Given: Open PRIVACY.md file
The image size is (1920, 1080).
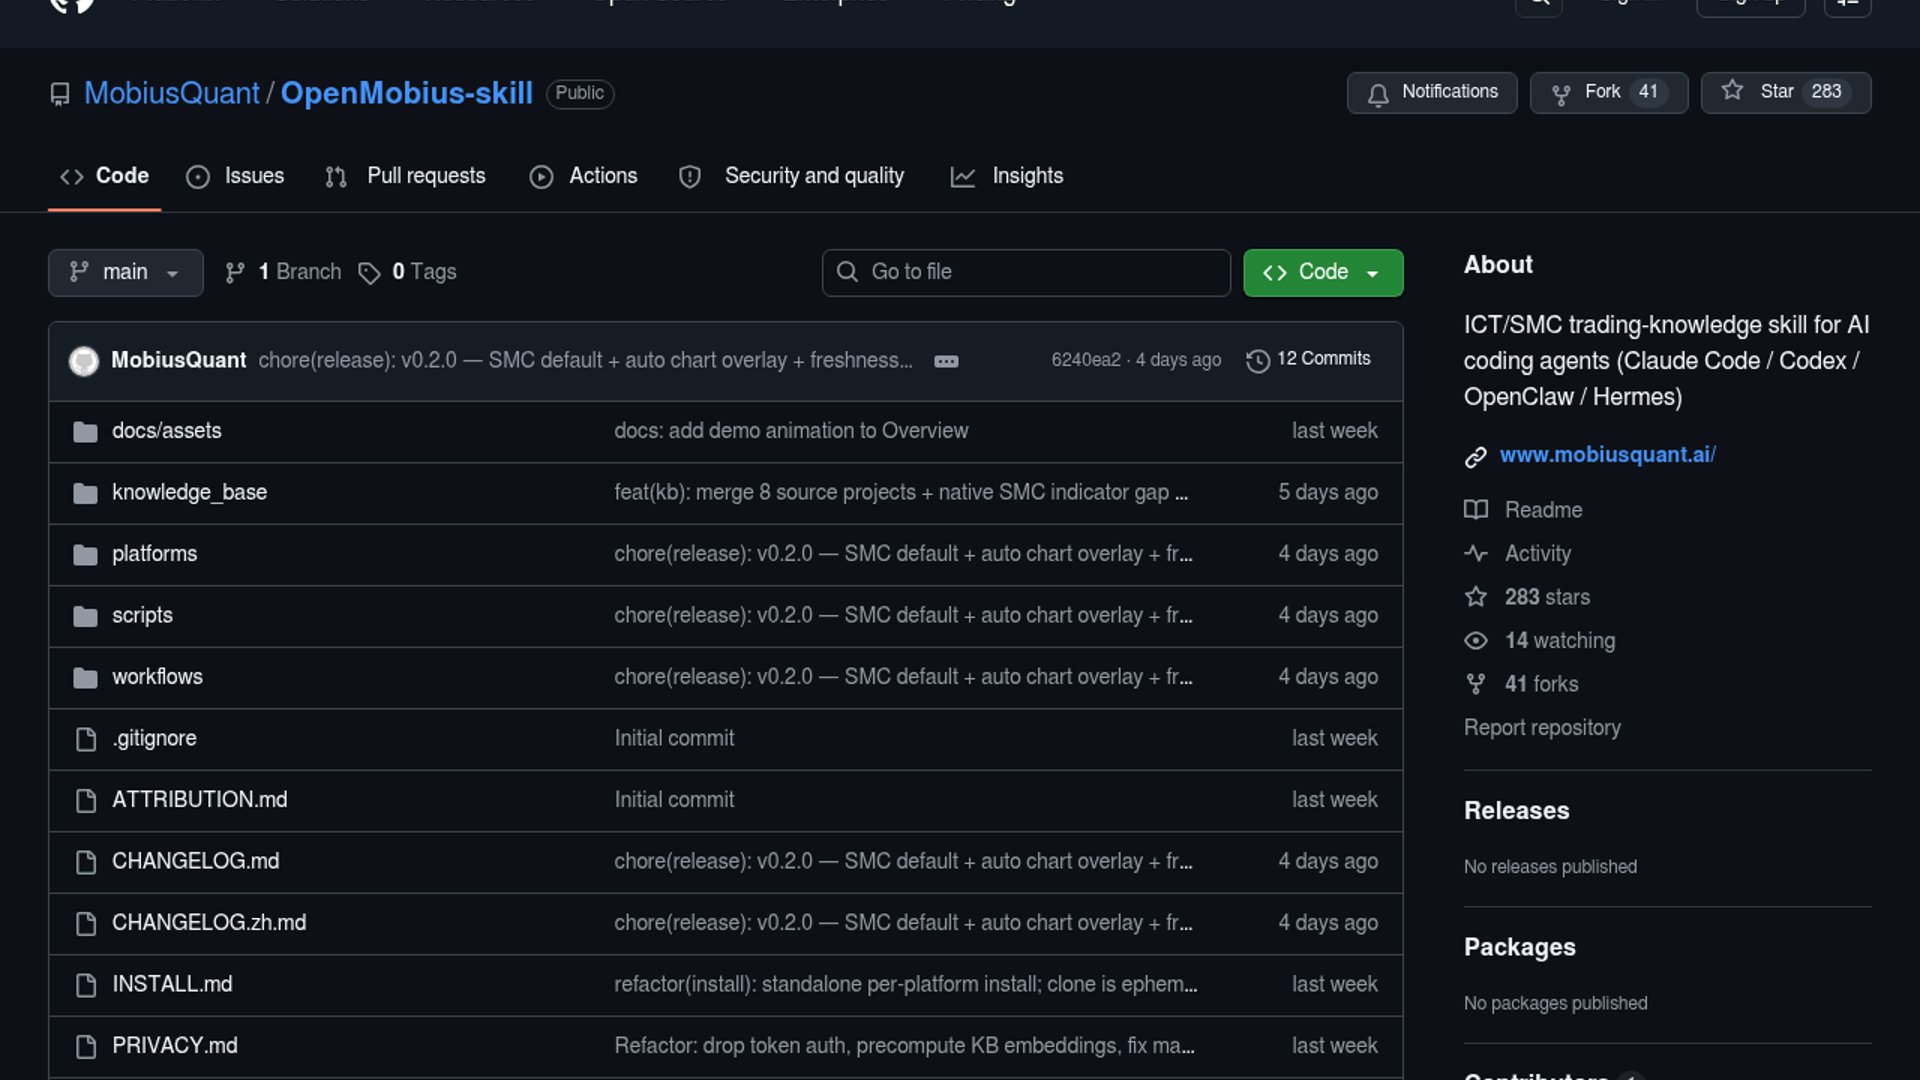Looking at the screenshot, I should point(175,1046).
